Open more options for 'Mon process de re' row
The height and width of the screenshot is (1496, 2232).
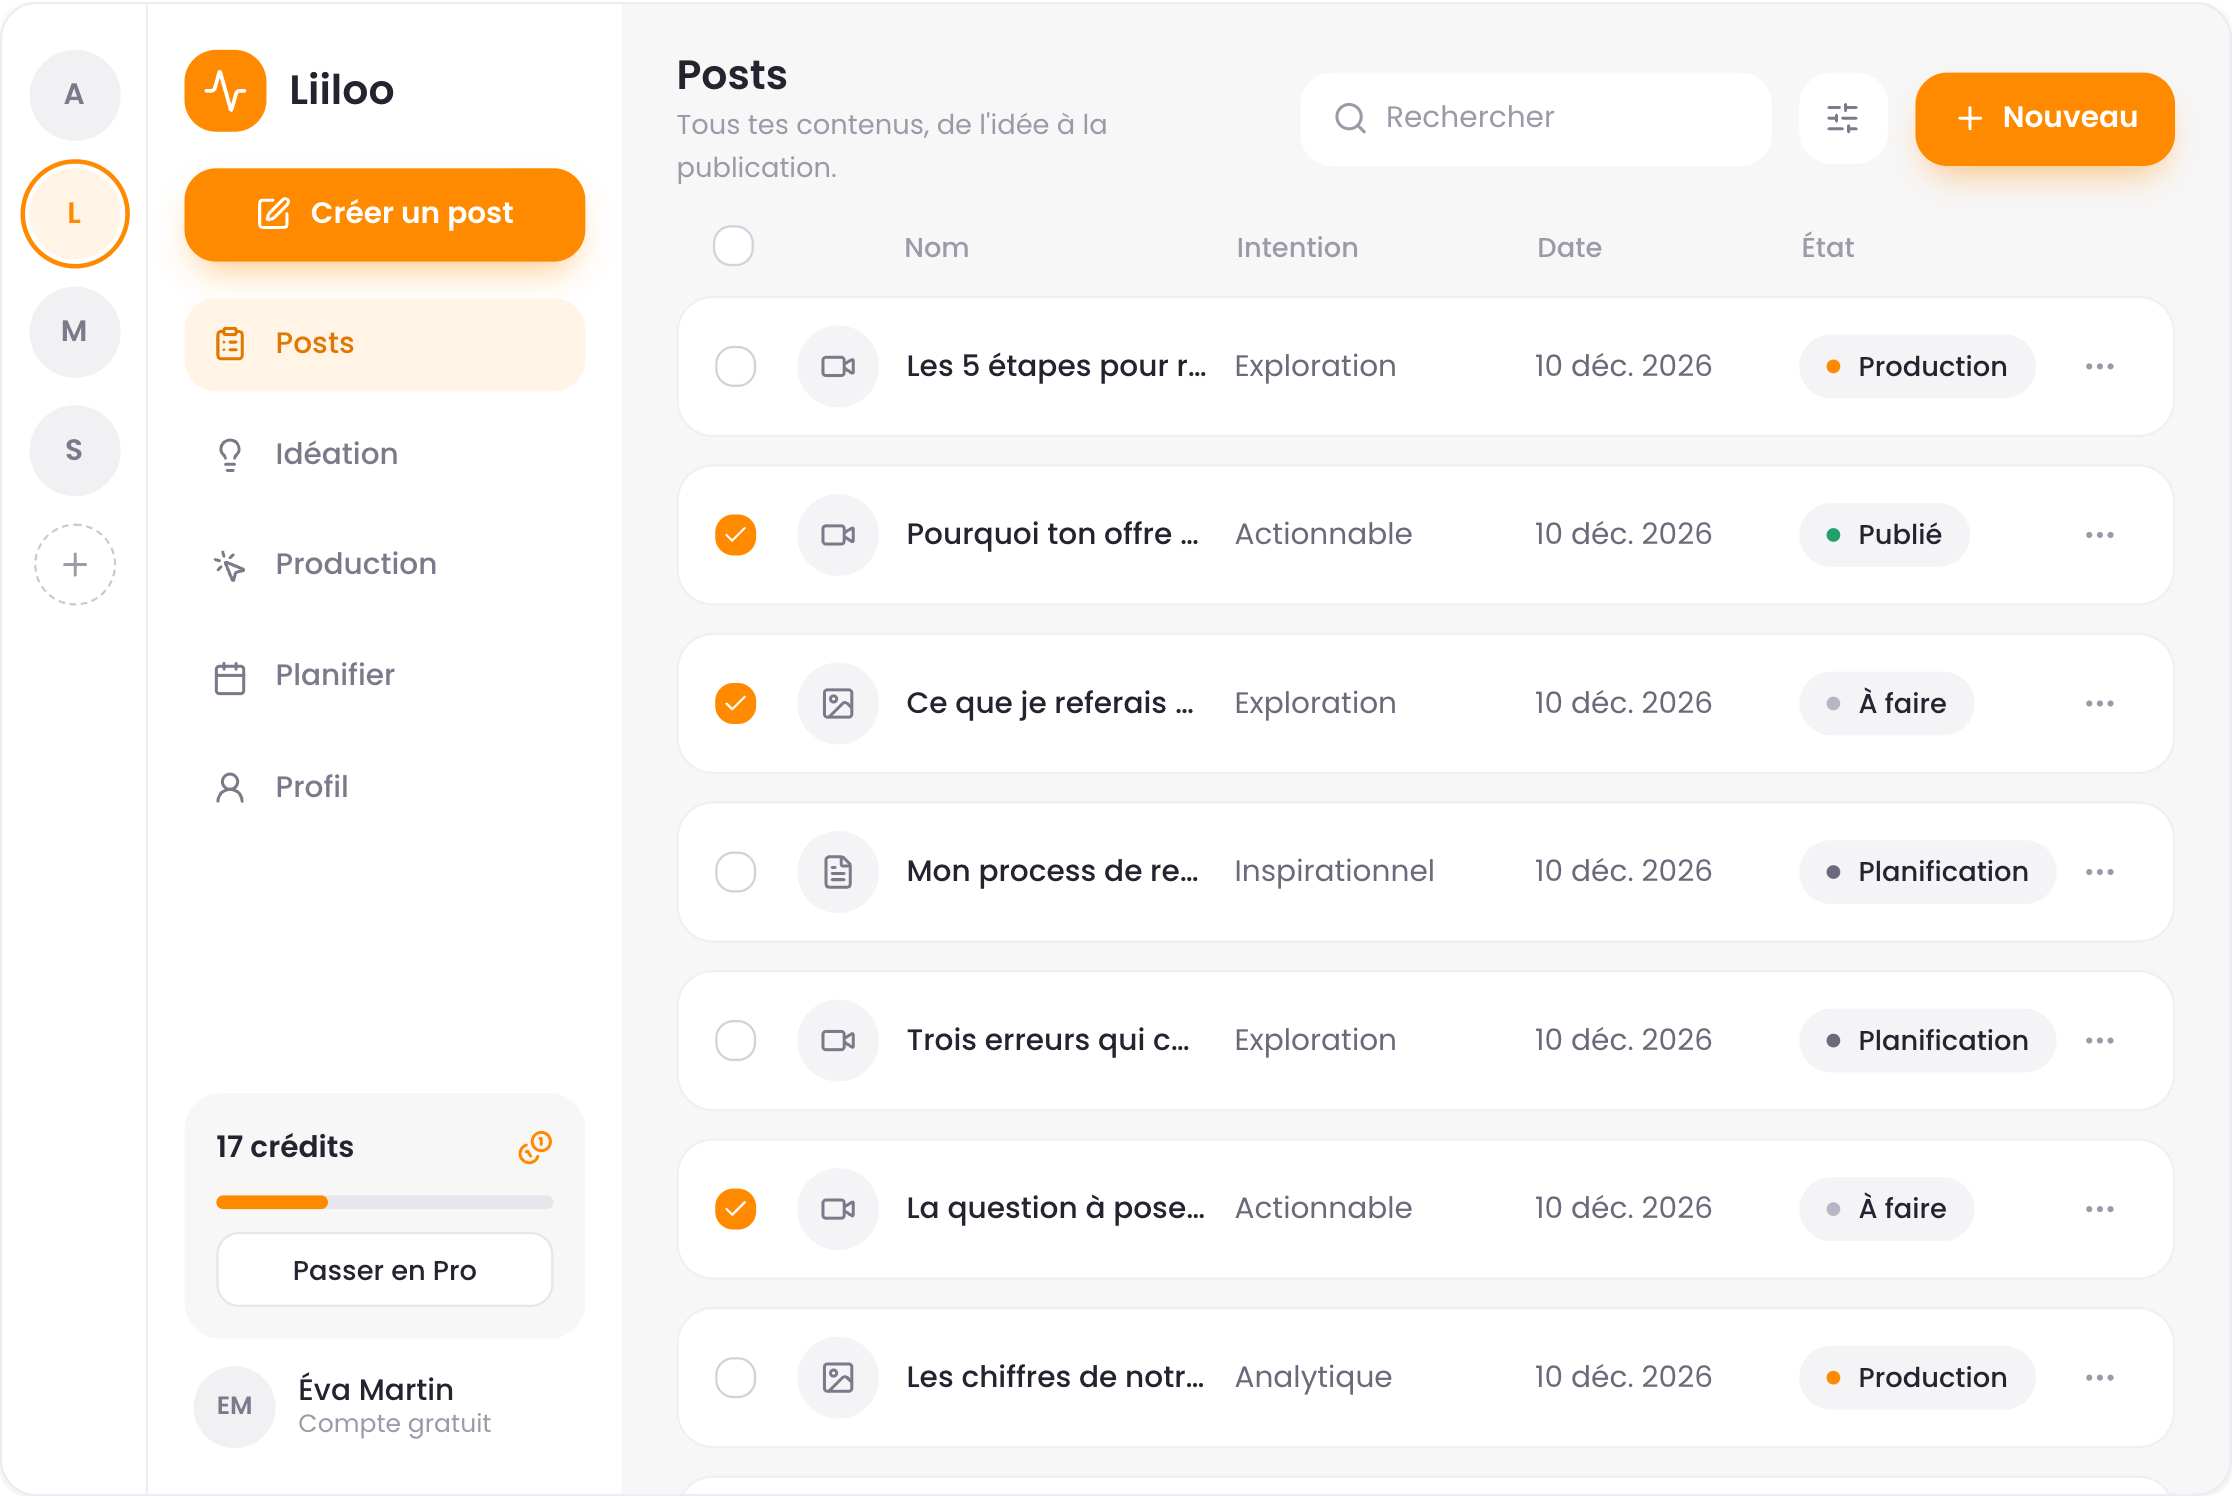tap(2099, 872)
